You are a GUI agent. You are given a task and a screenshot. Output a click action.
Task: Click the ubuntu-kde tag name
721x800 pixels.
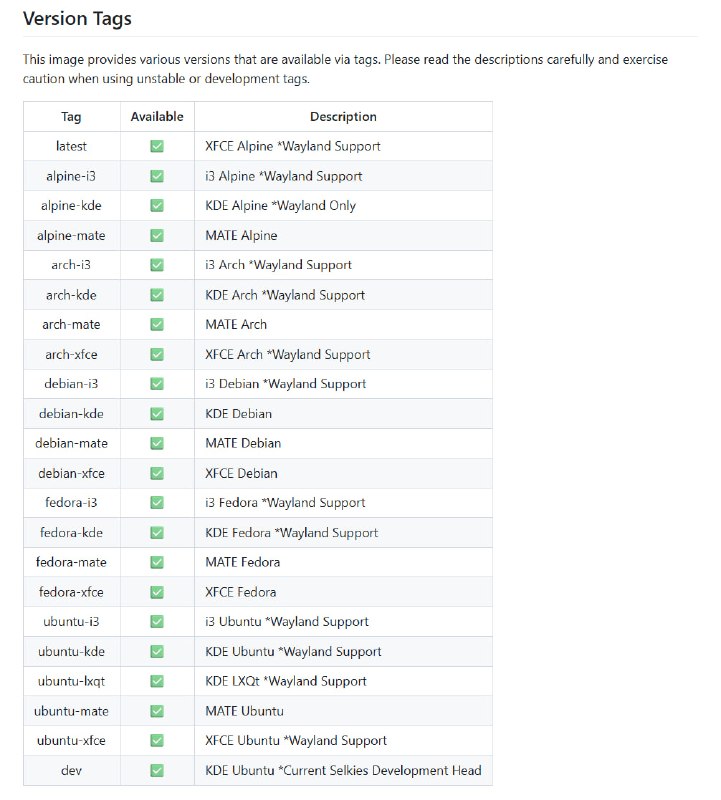click(x=71, y=652)
